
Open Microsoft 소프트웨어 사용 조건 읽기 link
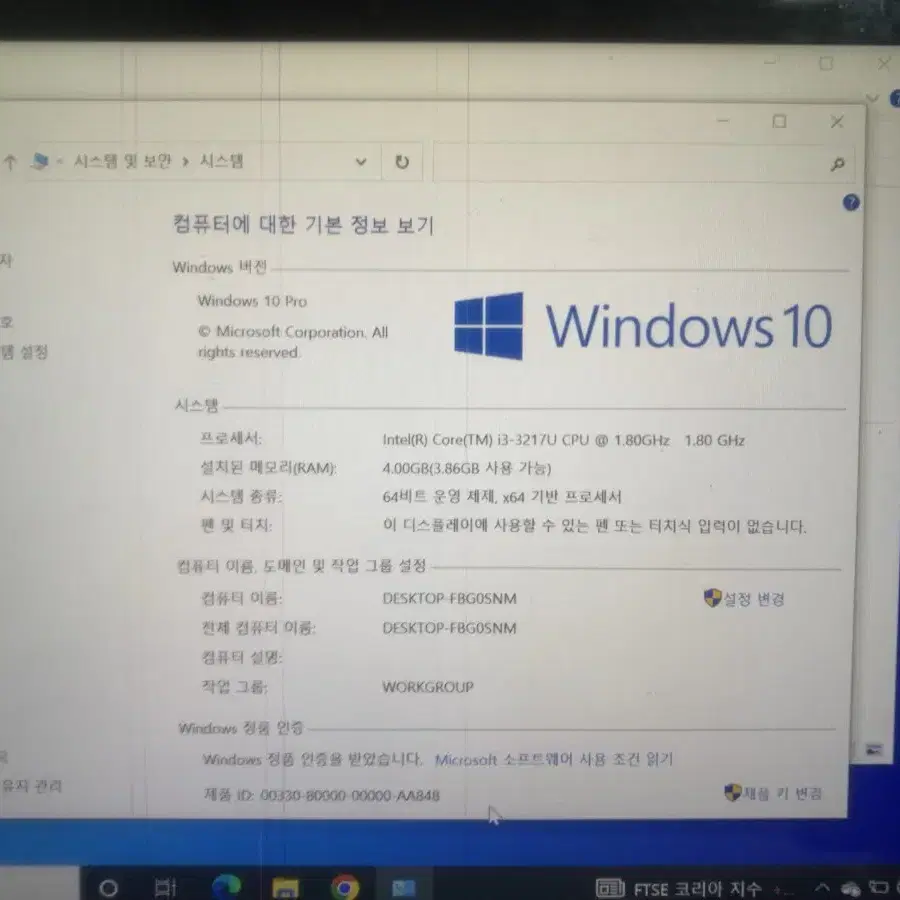pyautogui.click(x=553, y=760)
